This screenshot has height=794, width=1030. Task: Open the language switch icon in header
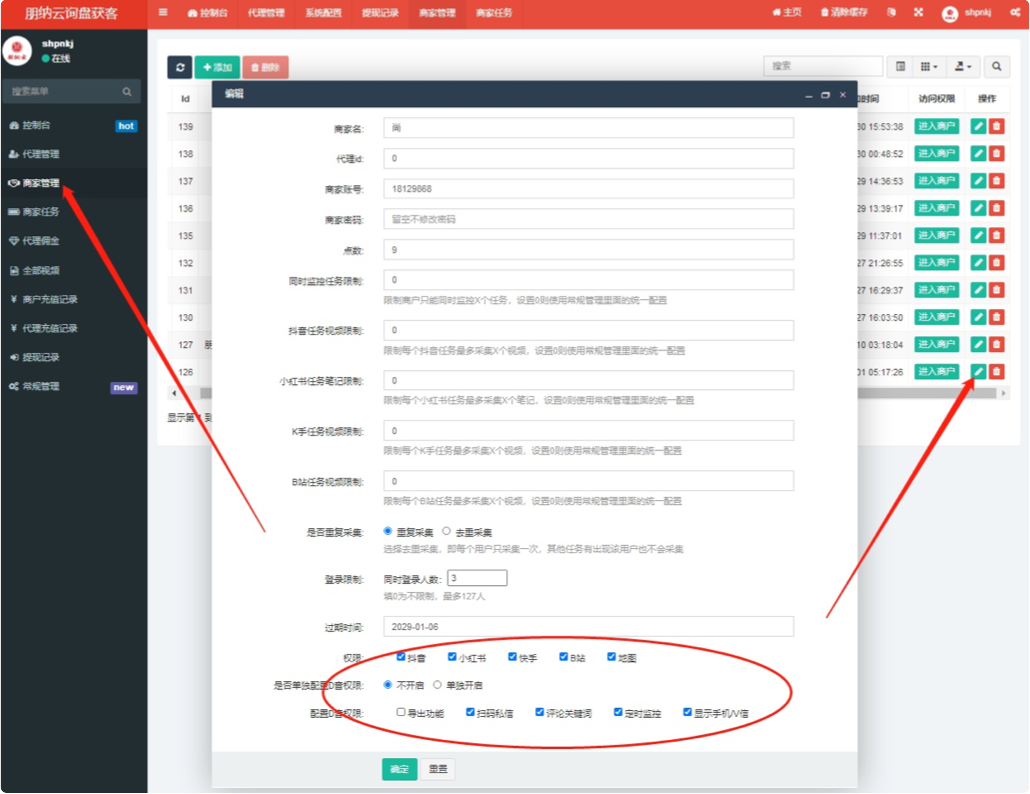point(891,12)
